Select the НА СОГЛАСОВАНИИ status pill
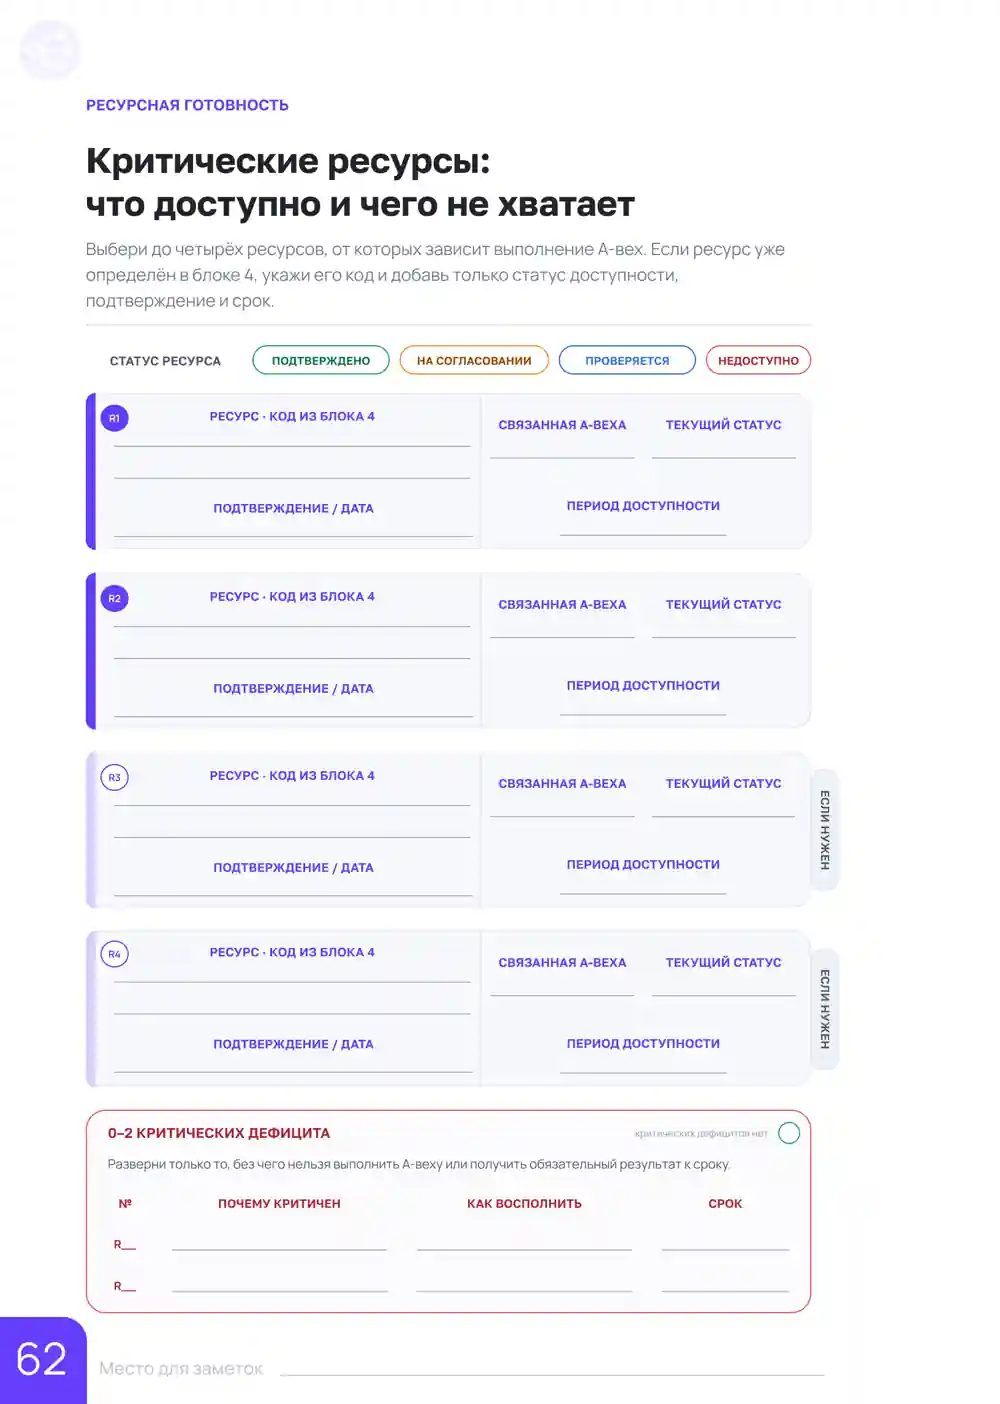Image resolution: width=1000 pixels, height=1404 pixels. point(474,360)
